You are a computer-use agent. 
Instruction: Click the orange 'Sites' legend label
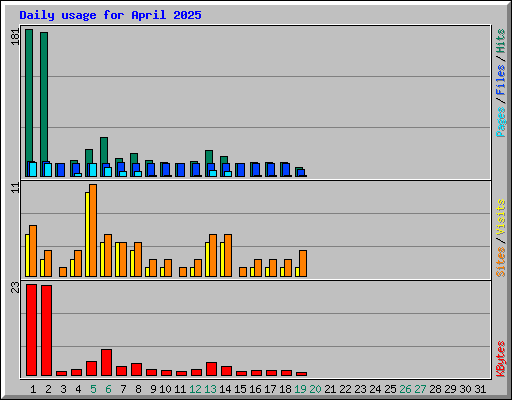tap(501, 262)
